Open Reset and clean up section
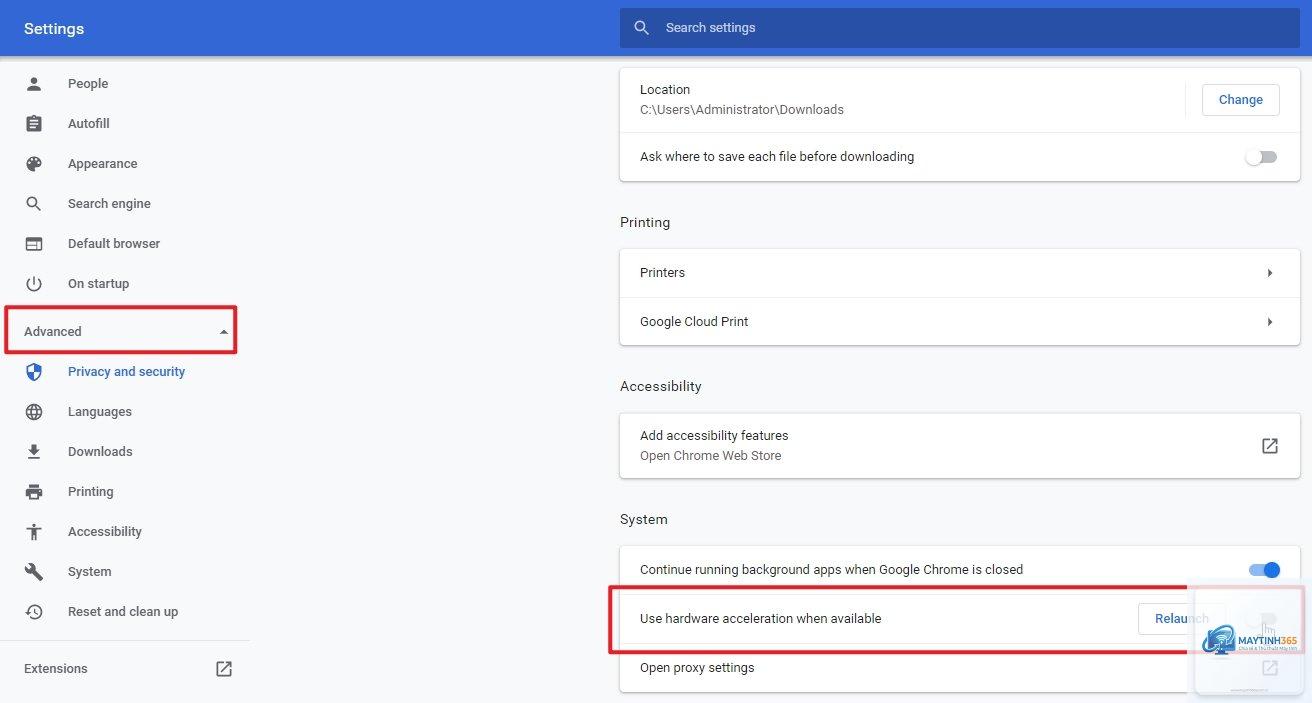1312x703 pixels. (125, 612)
